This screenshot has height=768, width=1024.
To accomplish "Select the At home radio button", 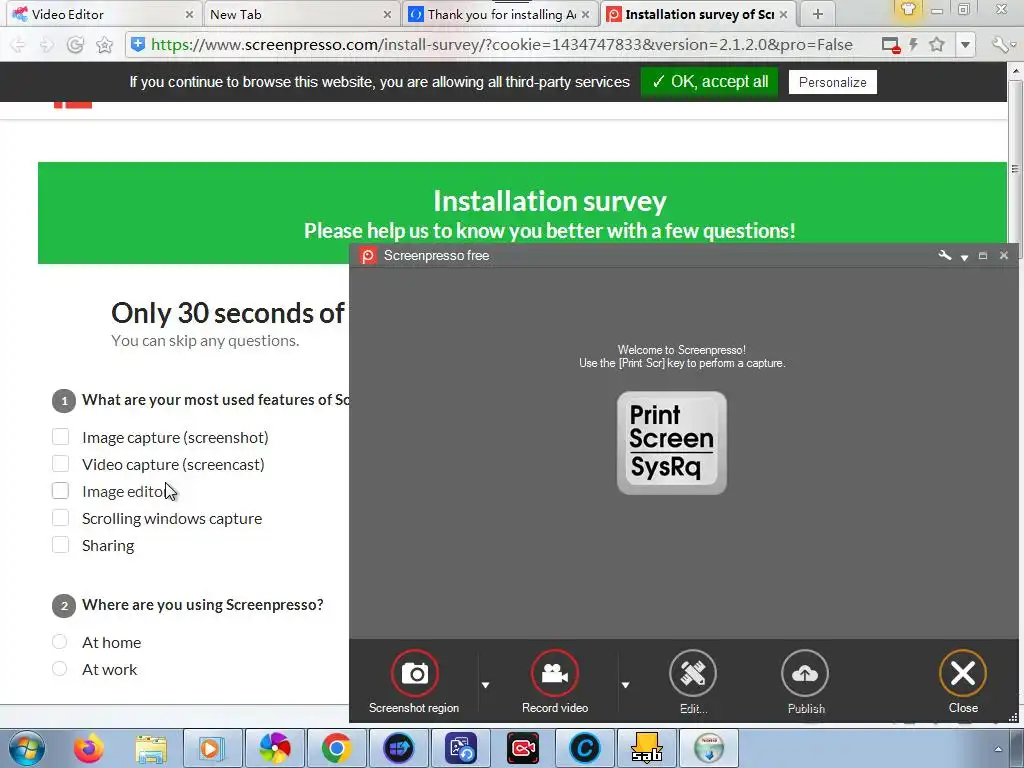I will click(59, 642).
